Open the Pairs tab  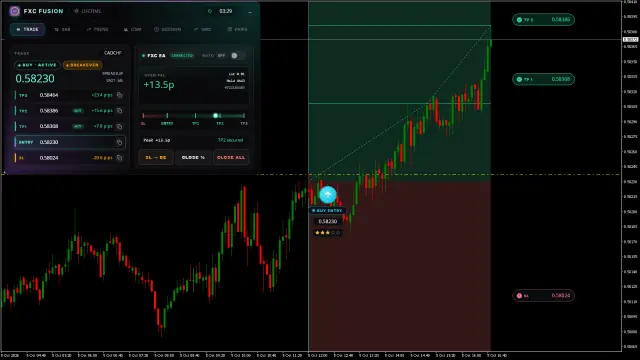click(x=238, y=29)
